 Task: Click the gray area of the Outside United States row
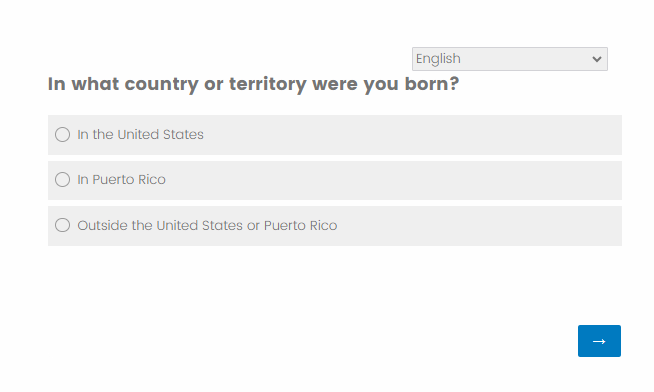[480, 226]
